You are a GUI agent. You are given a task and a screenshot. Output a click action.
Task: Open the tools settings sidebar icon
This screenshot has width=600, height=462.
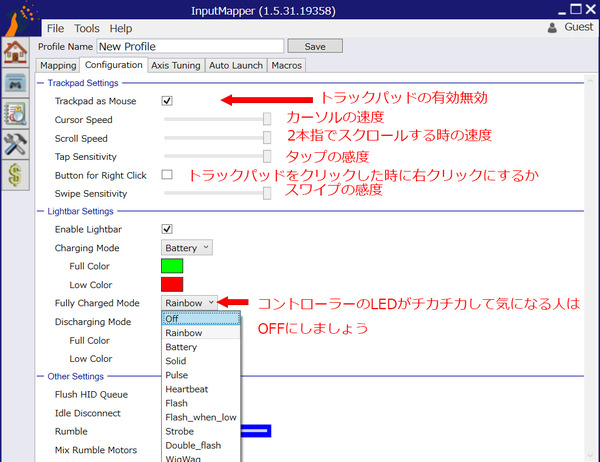click(x=15, y=144)
